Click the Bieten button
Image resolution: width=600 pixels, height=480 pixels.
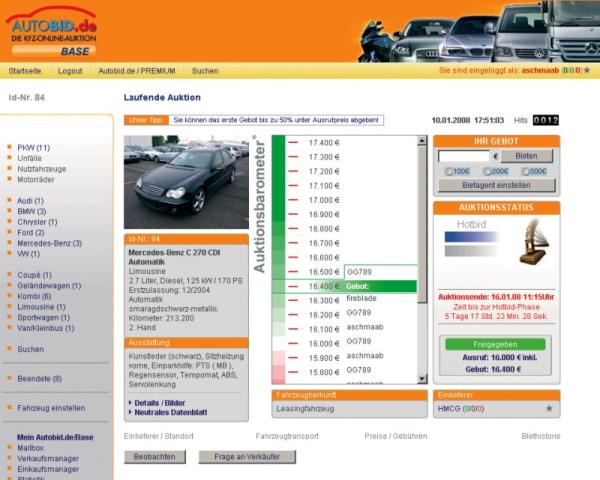pyautogui.click(x=527, y=156)
